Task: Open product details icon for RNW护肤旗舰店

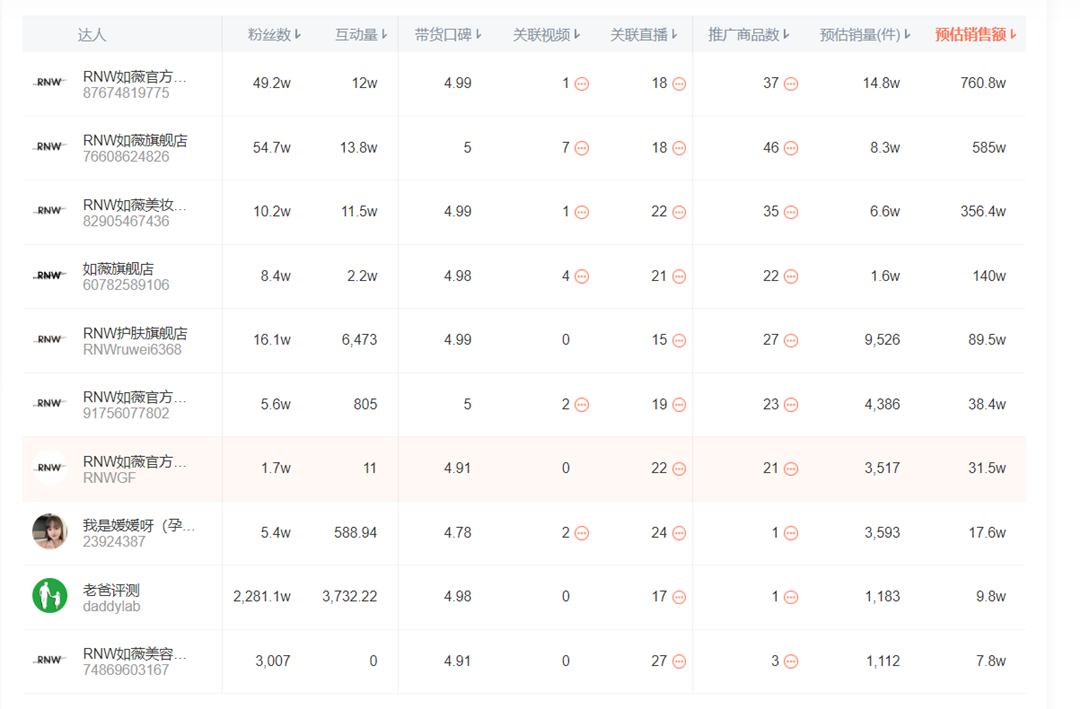Action: point(791,340)
